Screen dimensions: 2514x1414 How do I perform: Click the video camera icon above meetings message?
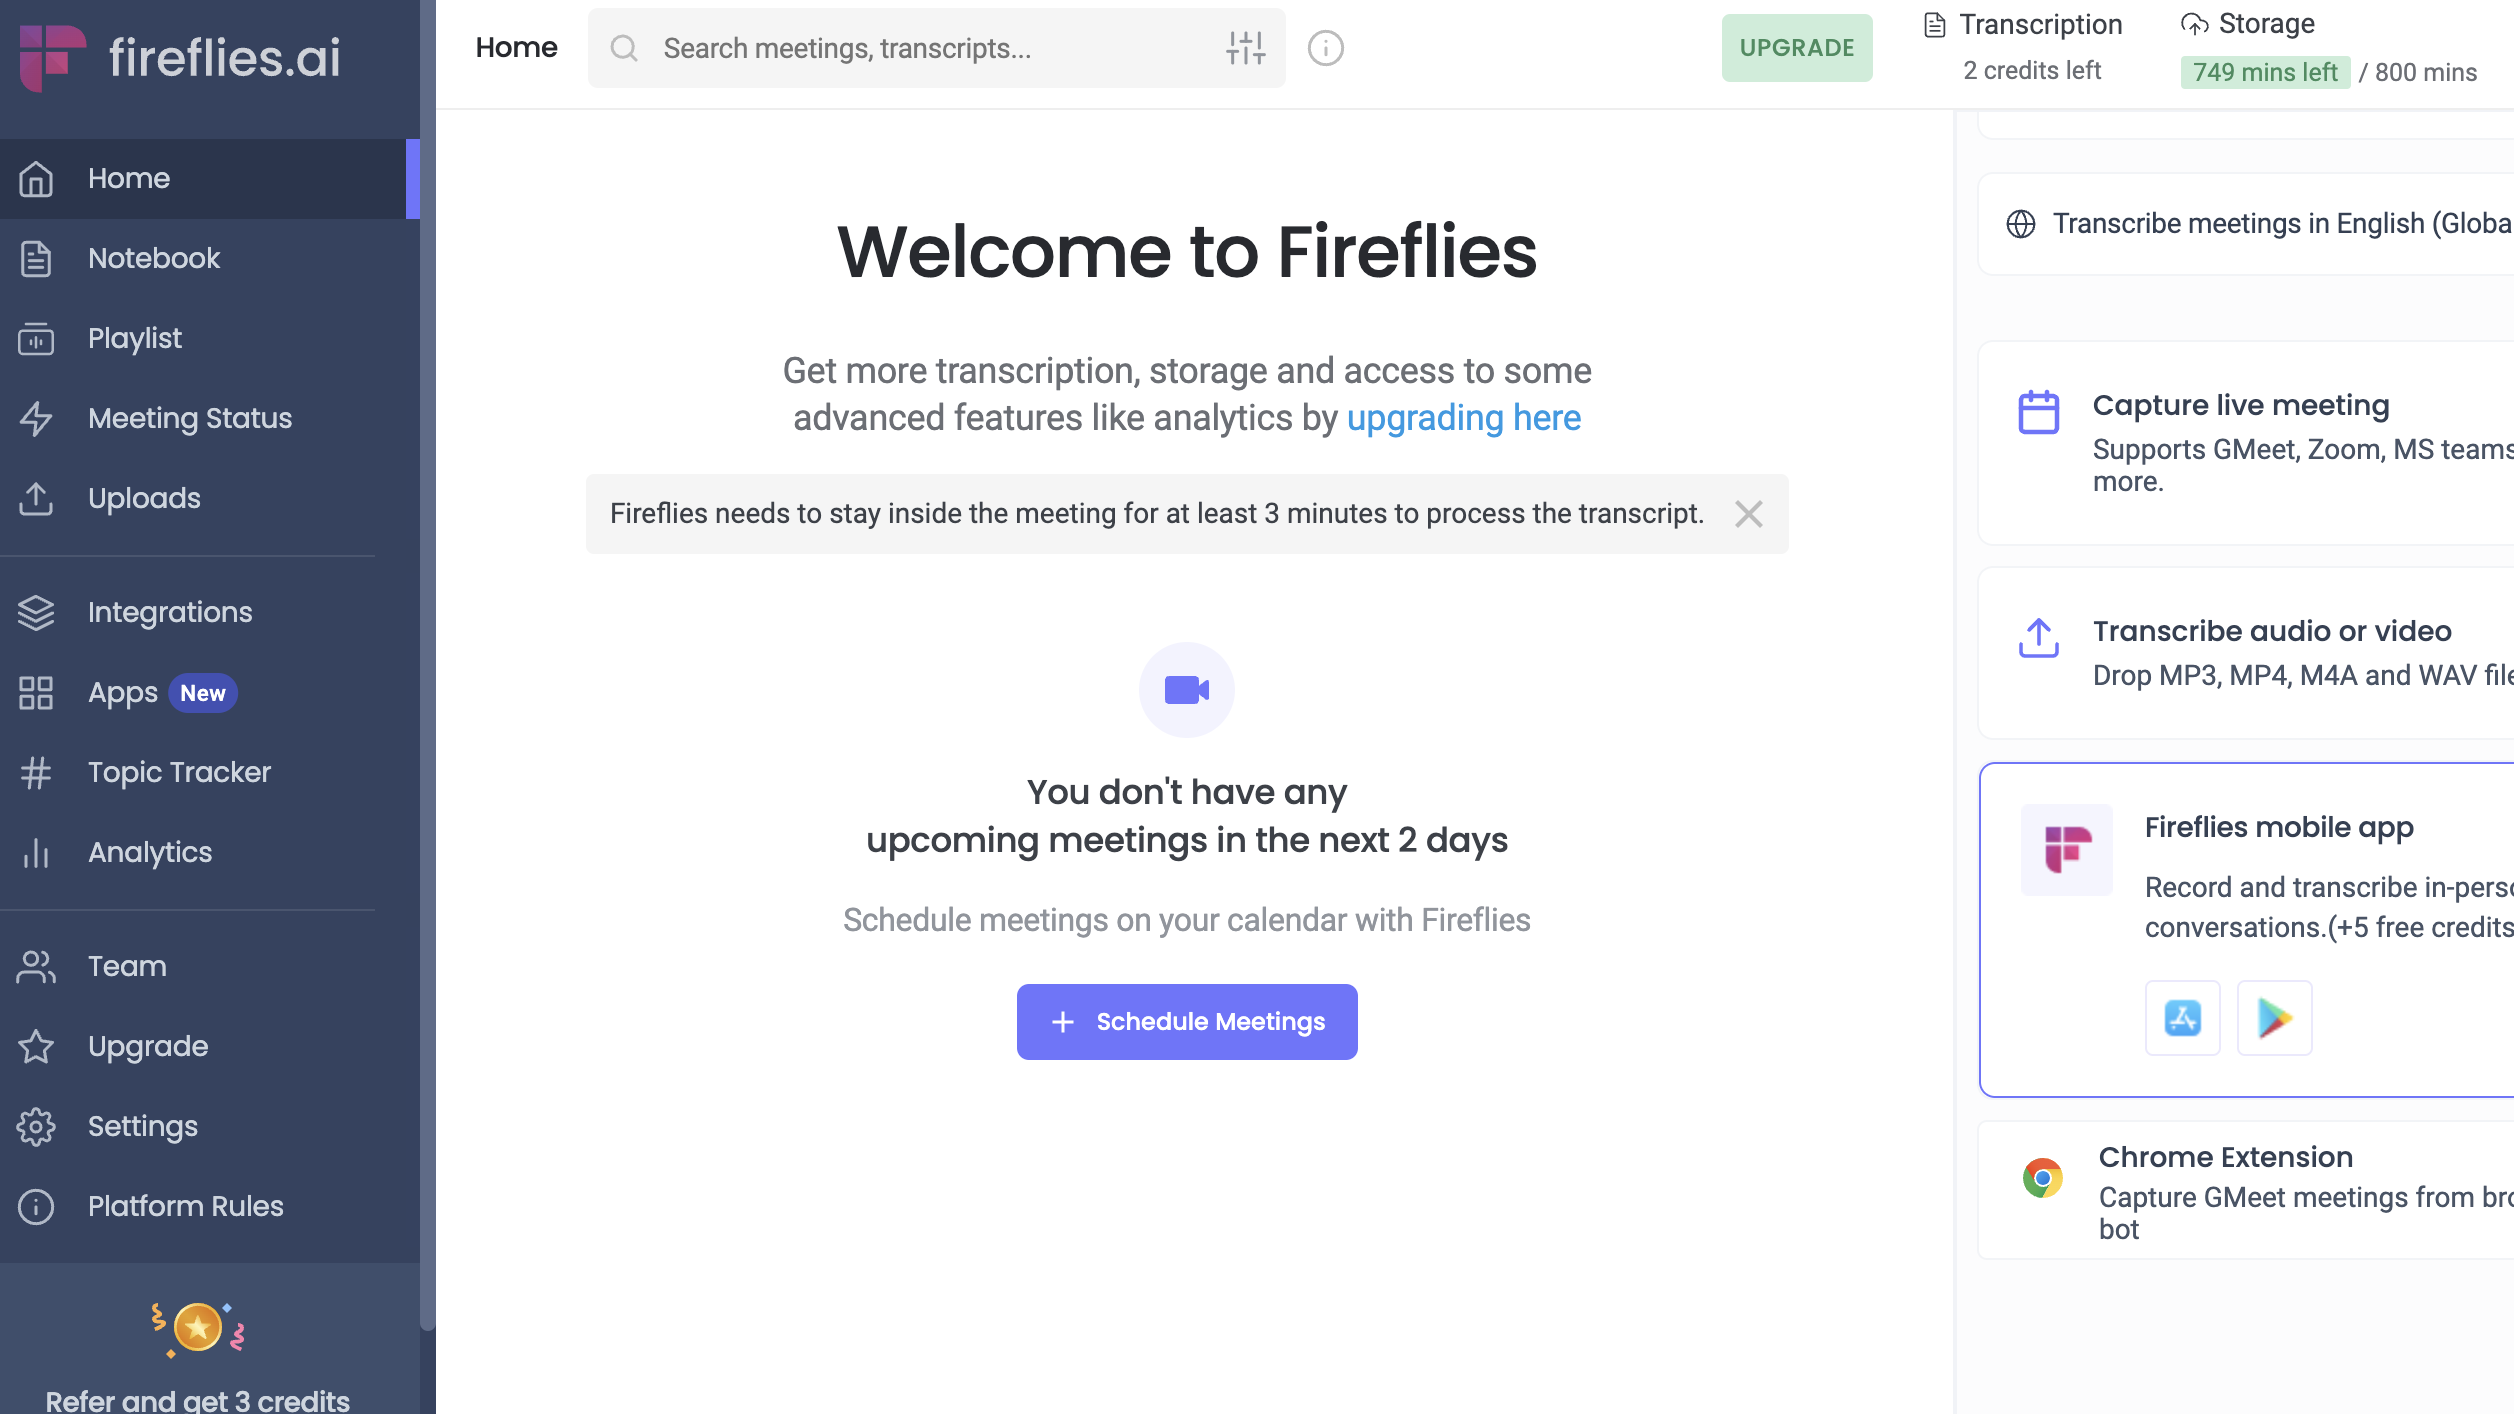coord(1186,690)
